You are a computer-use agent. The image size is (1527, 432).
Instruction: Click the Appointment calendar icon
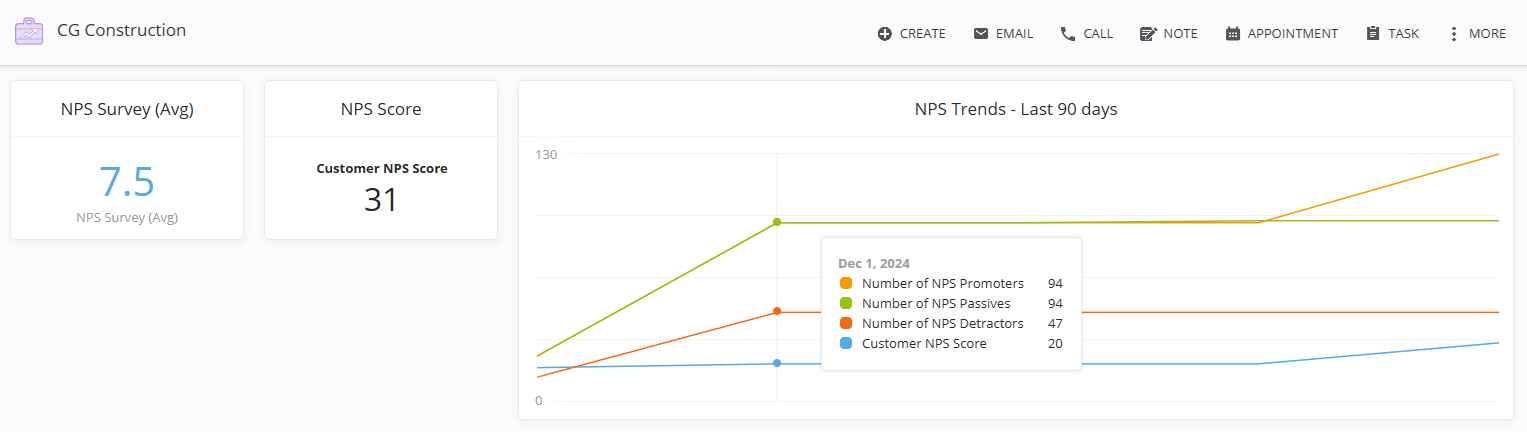pos(1232,34)
